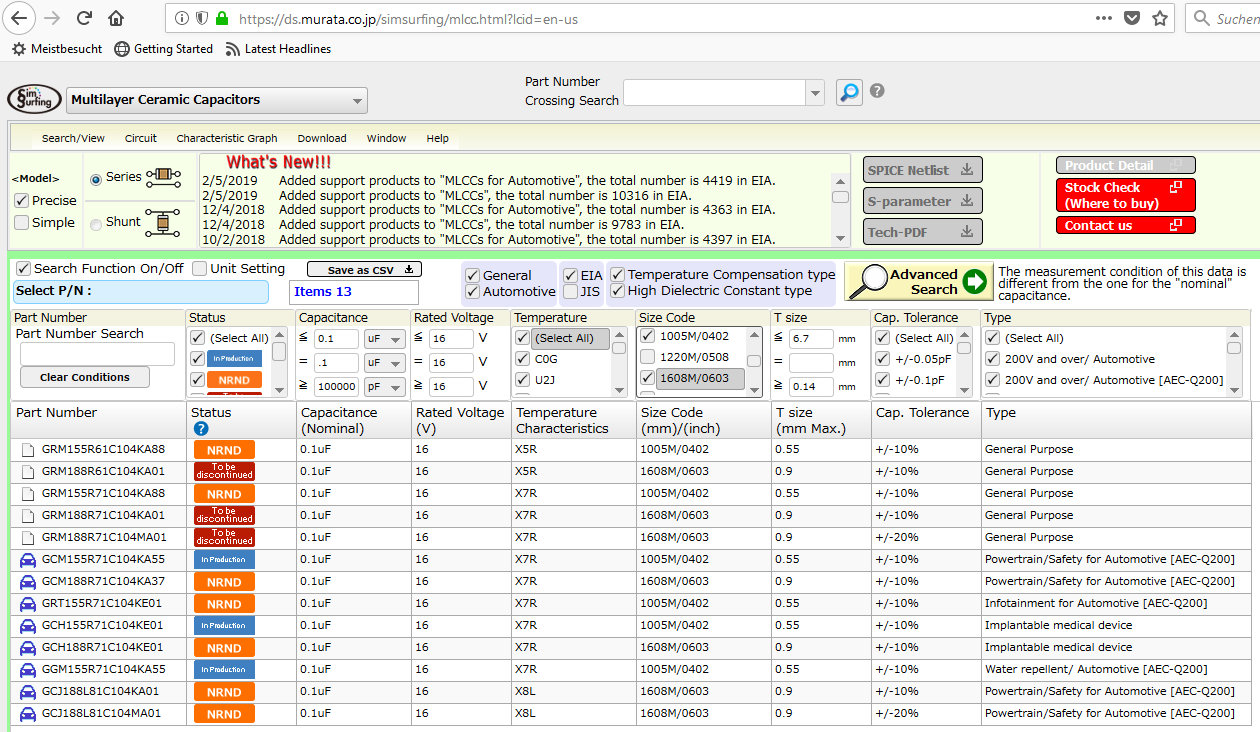The width and height of the screenshot is (1260, 732).
Task: Click the car icon for GCJ188L81C104MA01
Action: pyautogui.click(x=28, y=713)
